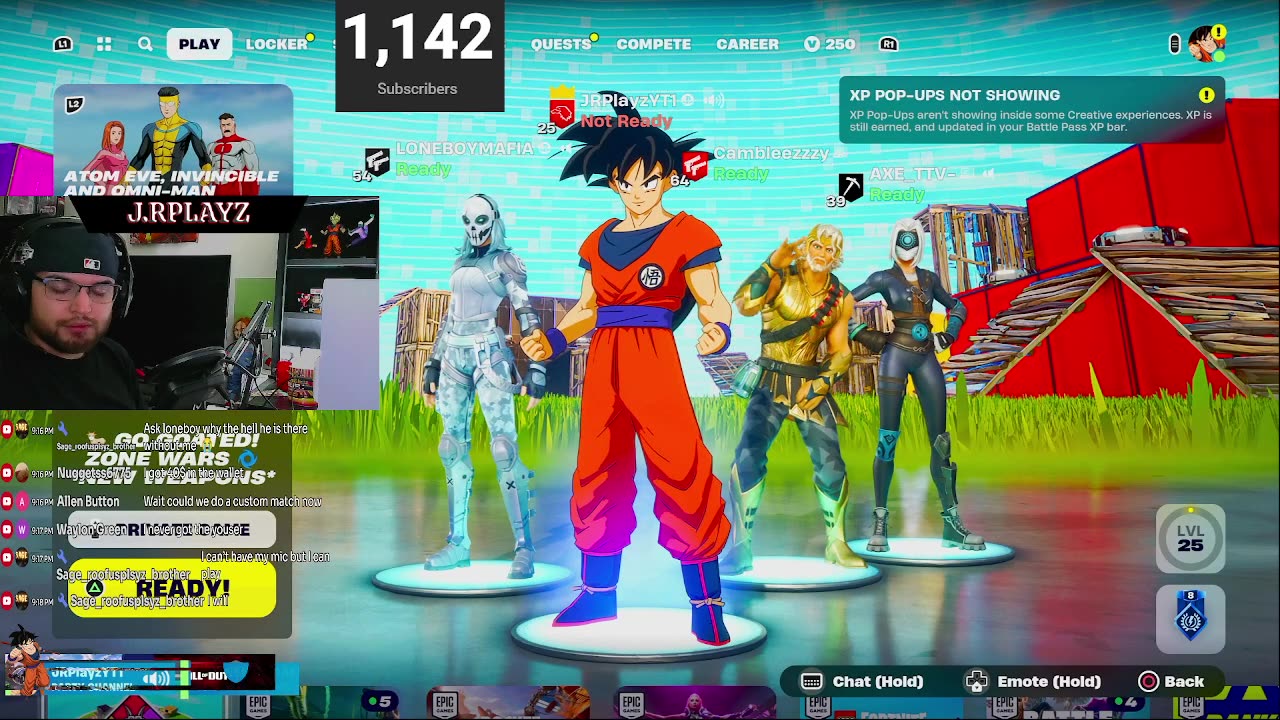
Task: Open the Goku profile avatar top right
Action: [x=1207, y=44]
